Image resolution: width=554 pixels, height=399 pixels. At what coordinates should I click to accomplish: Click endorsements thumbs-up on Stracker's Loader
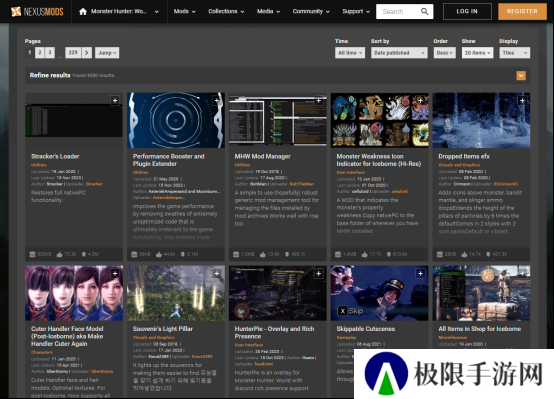point(59,254)
